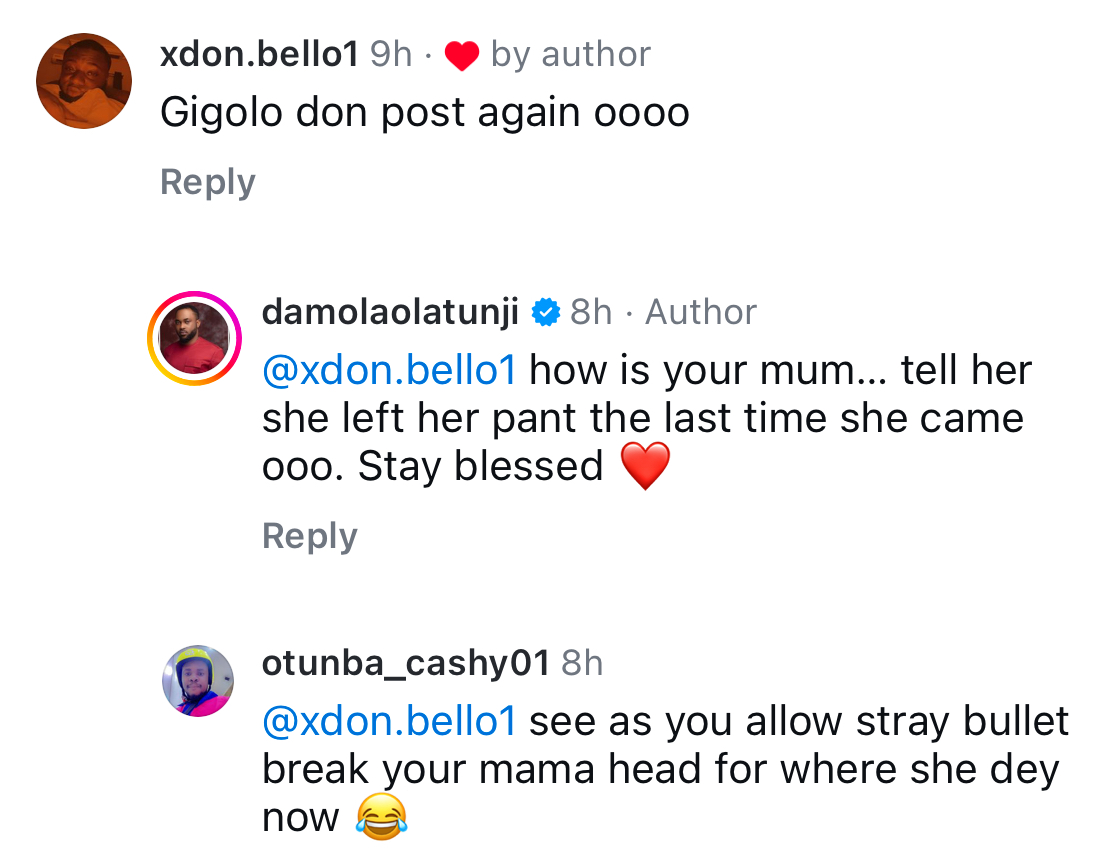
Task: Click the 'by author' label text
Action: pyautogui.click(x=569, y=54)
